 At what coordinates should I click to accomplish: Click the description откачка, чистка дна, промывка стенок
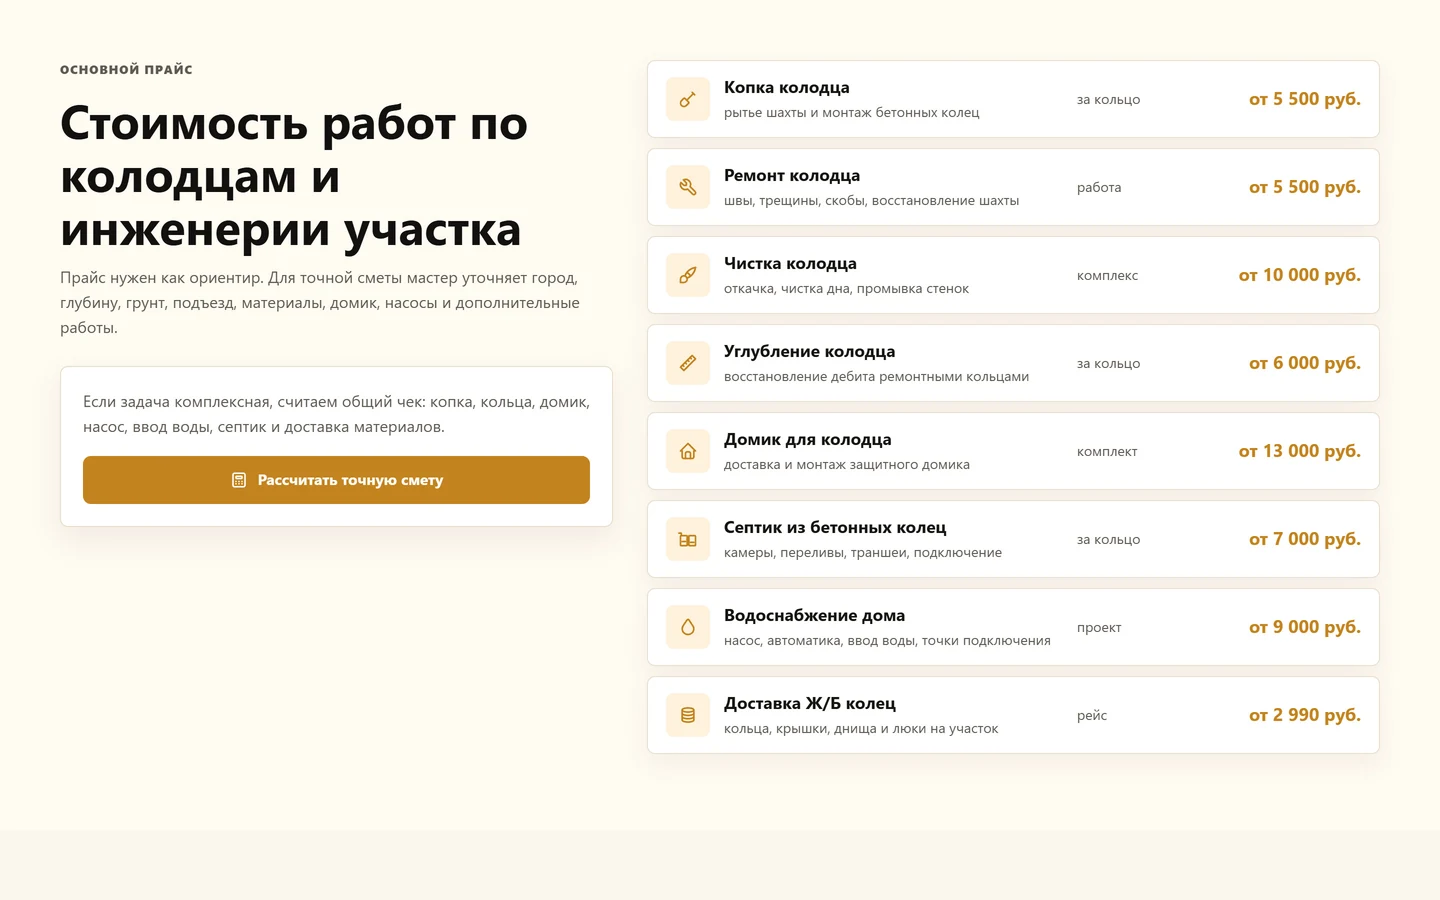pyautogui.click(x=846, y=289)
